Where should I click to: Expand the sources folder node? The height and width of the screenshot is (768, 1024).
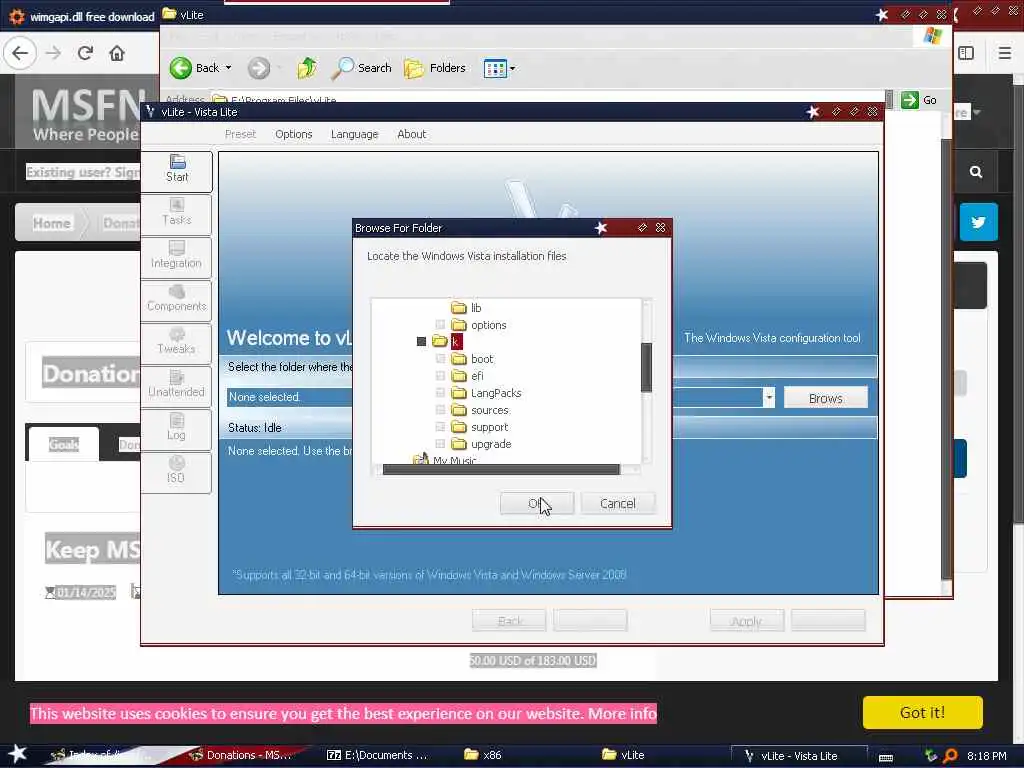pyautogui.click(x=440, y=409)
